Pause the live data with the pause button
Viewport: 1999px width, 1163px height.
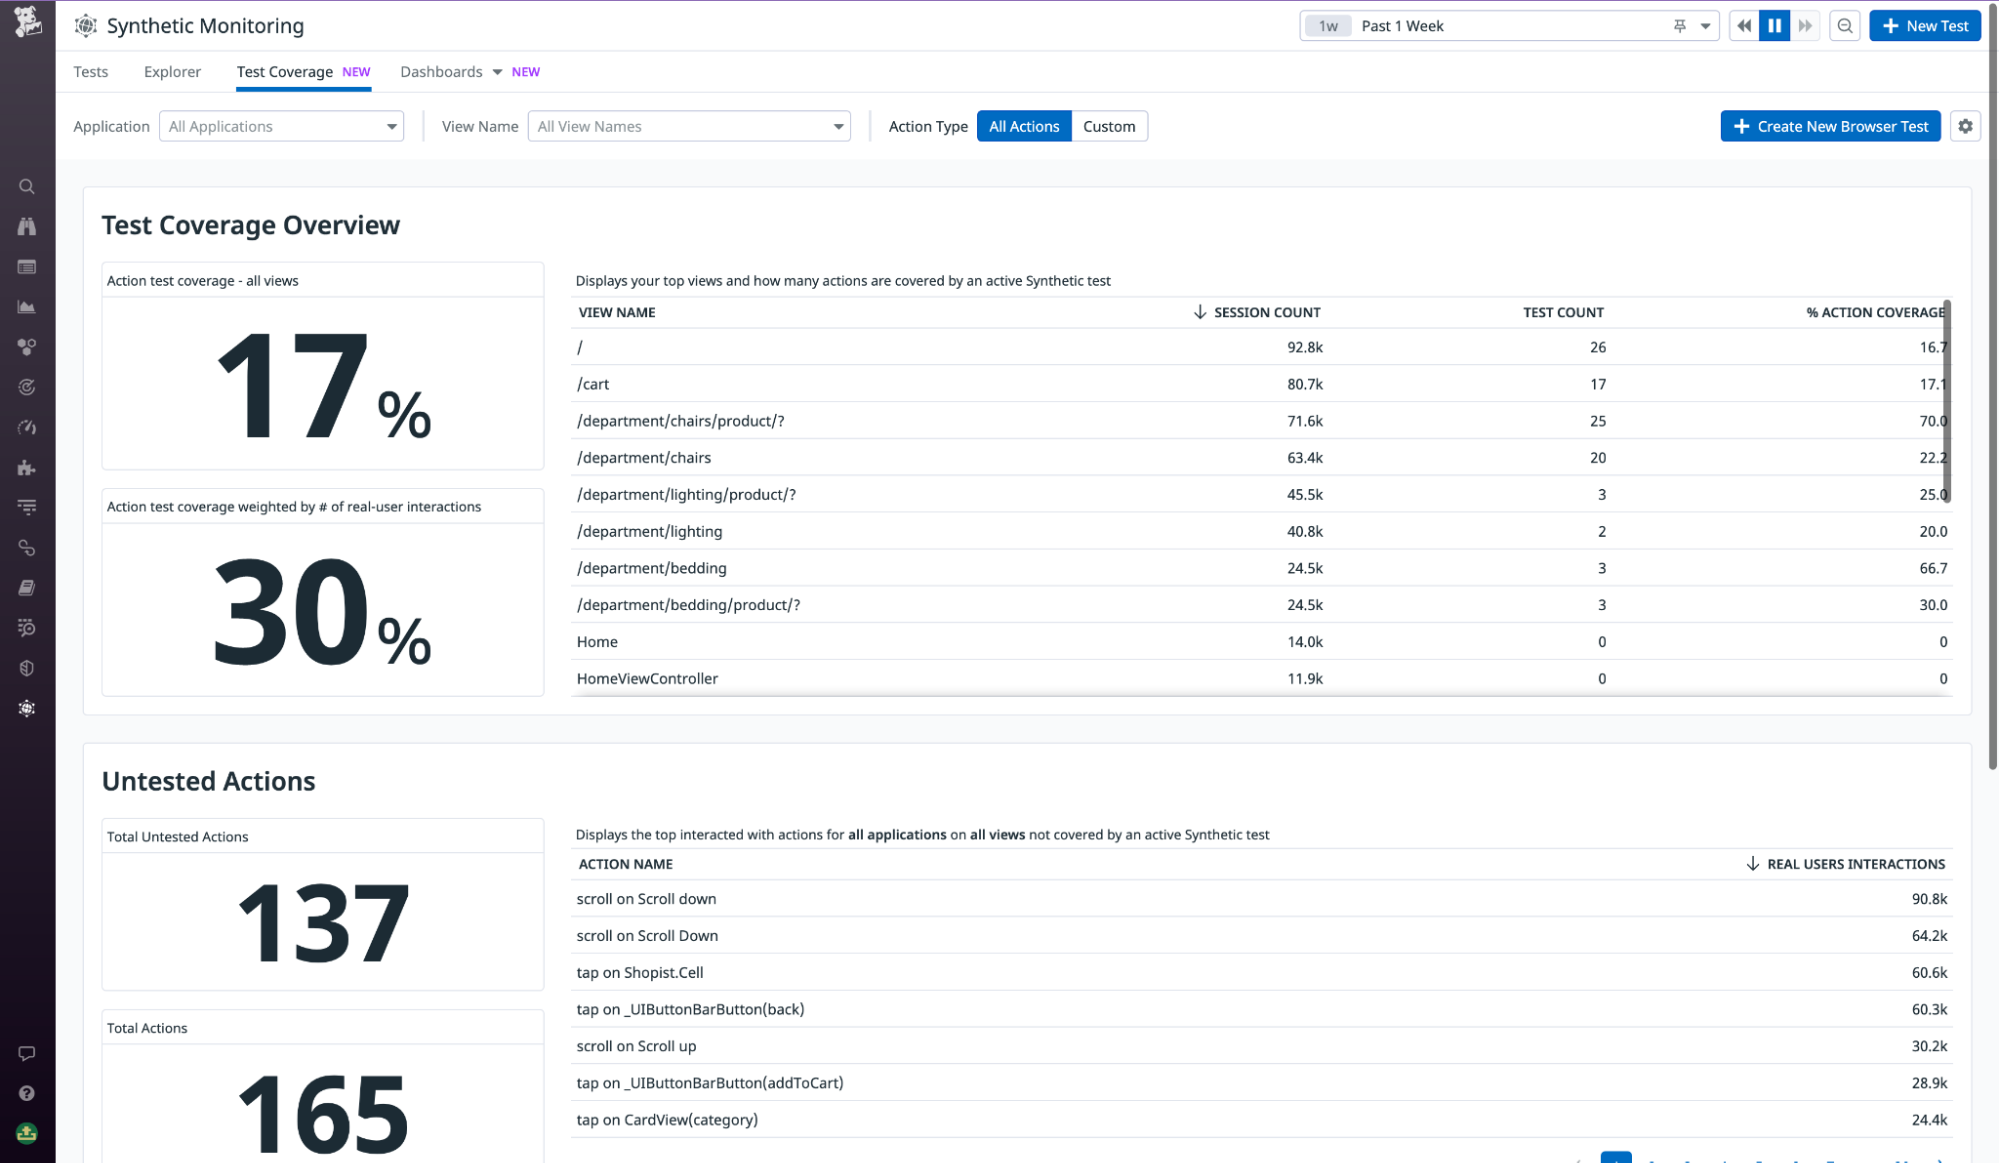[1774, 25]
